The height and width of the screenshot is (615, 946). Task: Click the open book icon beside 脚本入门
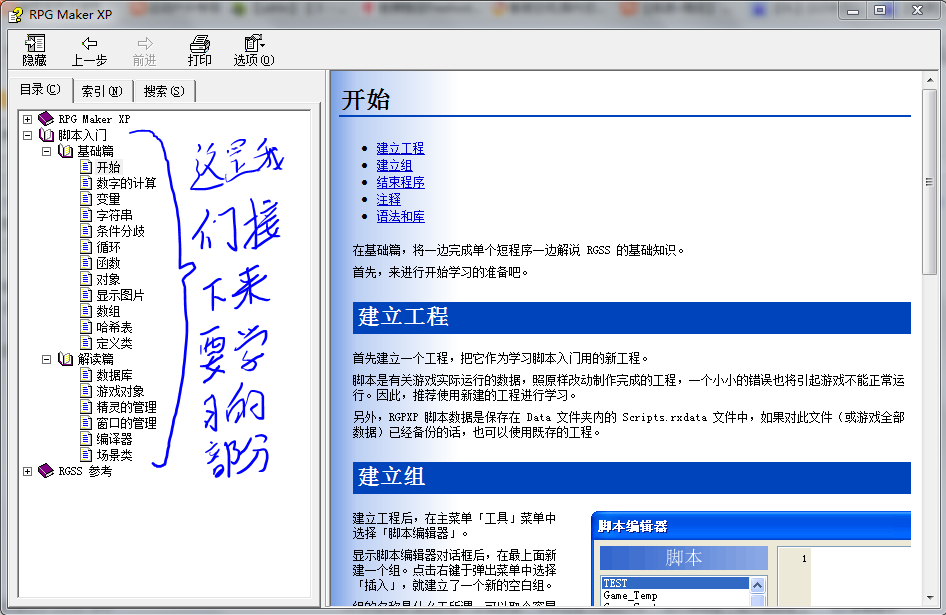pos(46,135)
